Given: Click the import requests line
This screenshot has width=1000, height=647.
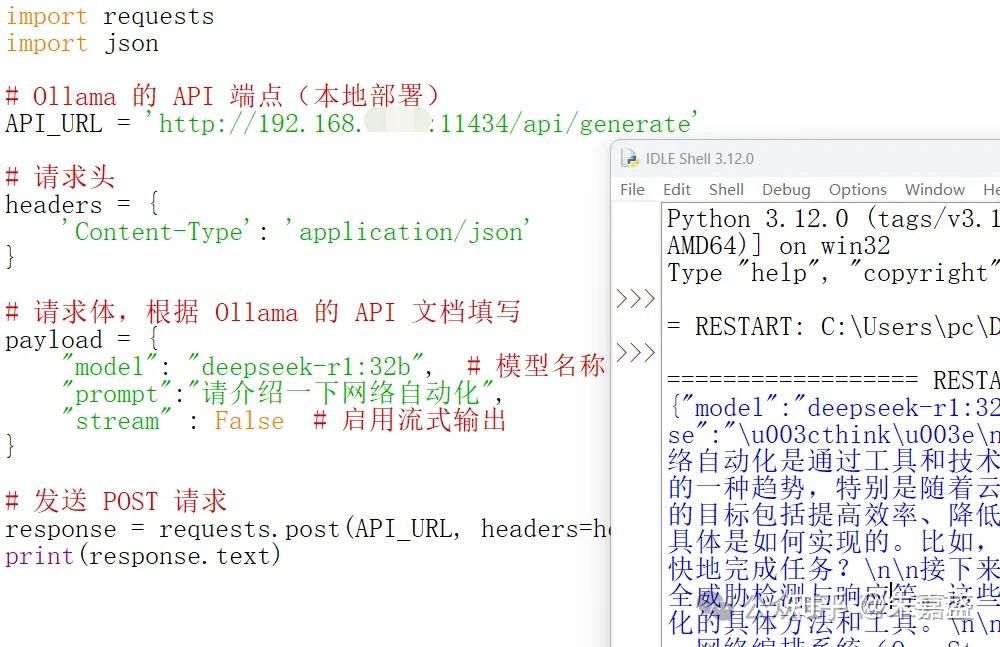Looking at the screenshot, I should point(110,16).
